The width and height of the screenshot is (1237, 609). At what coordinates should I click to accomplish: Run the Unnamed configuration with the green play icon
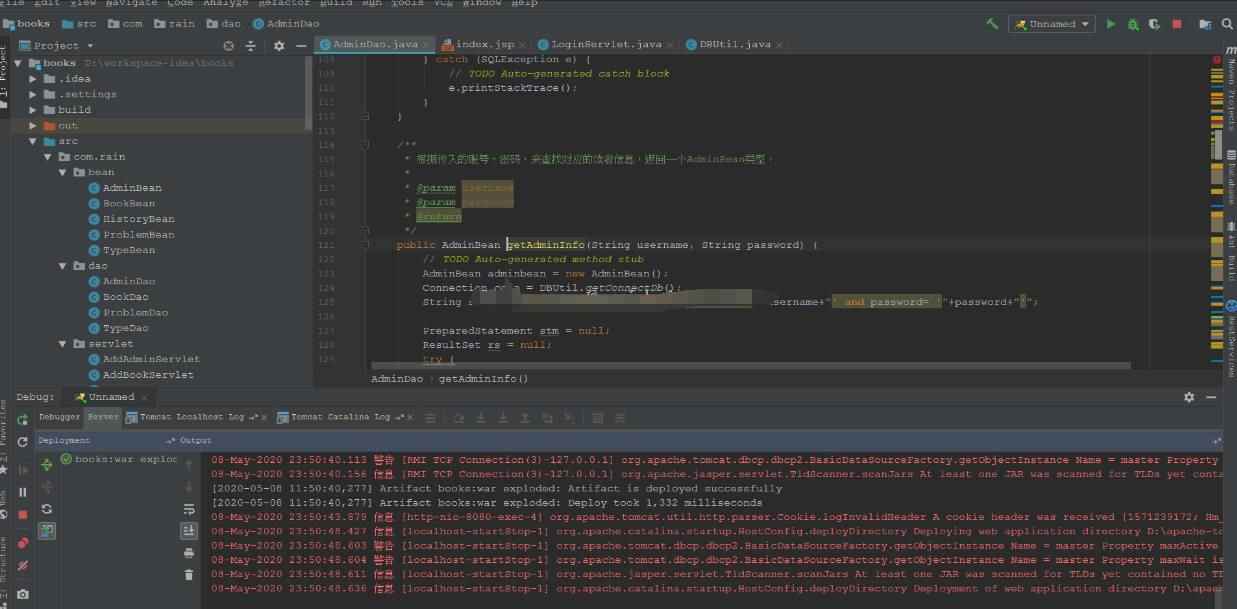(x=1111, y=24)
